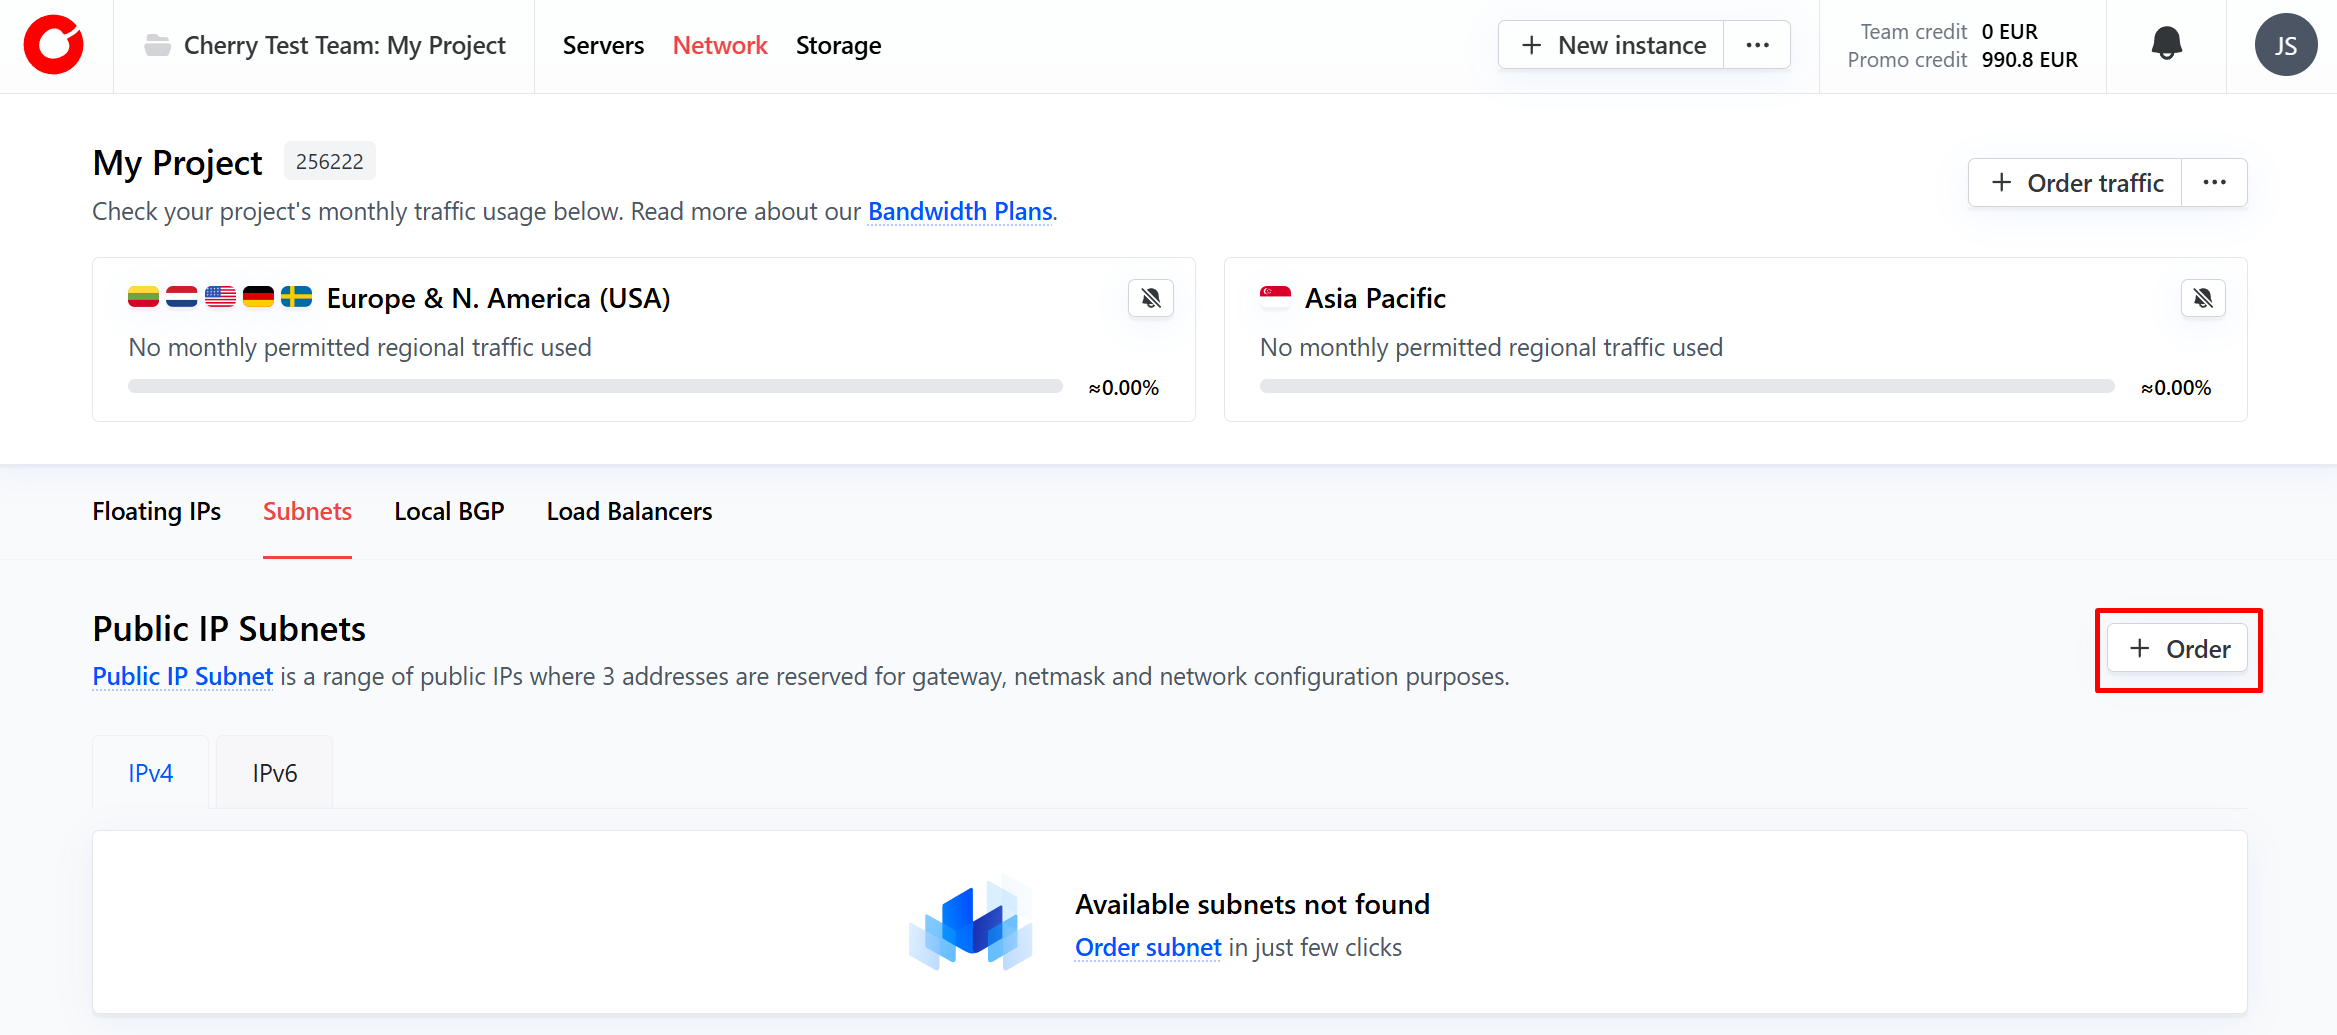The image size is (2337, 1035).
Task: Expand more options beside New instance
Action: click(1757, 45)
